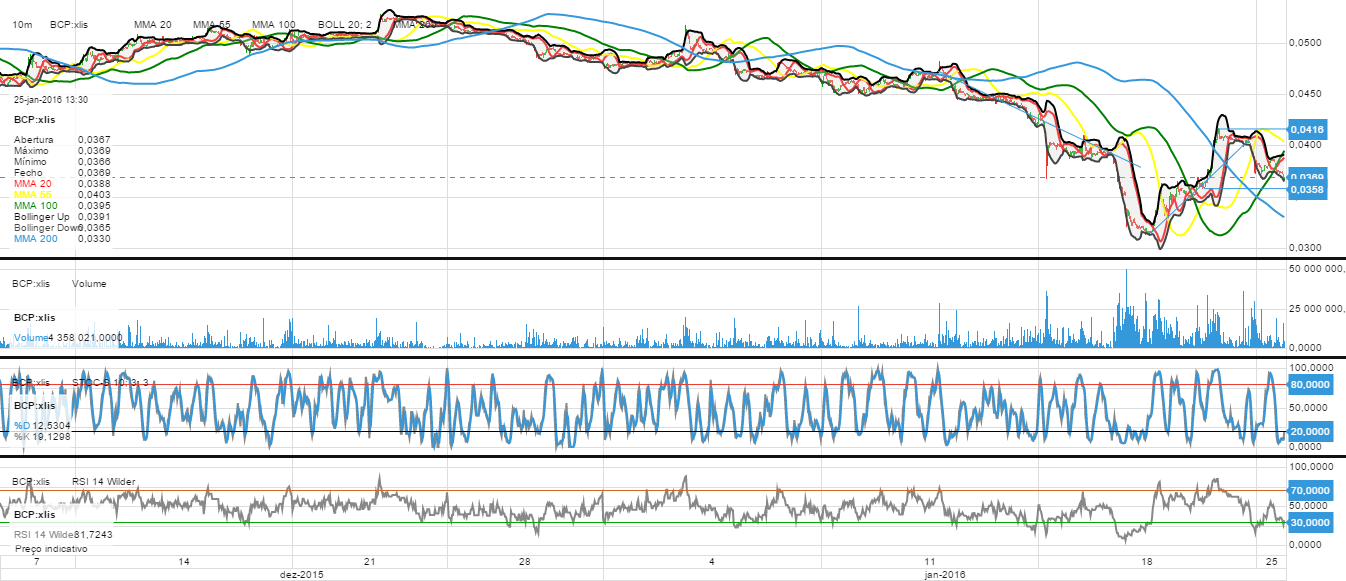Open the STOC-S 10; 3; 3 indicator label

pyautogui.click(x=110, y=382)
